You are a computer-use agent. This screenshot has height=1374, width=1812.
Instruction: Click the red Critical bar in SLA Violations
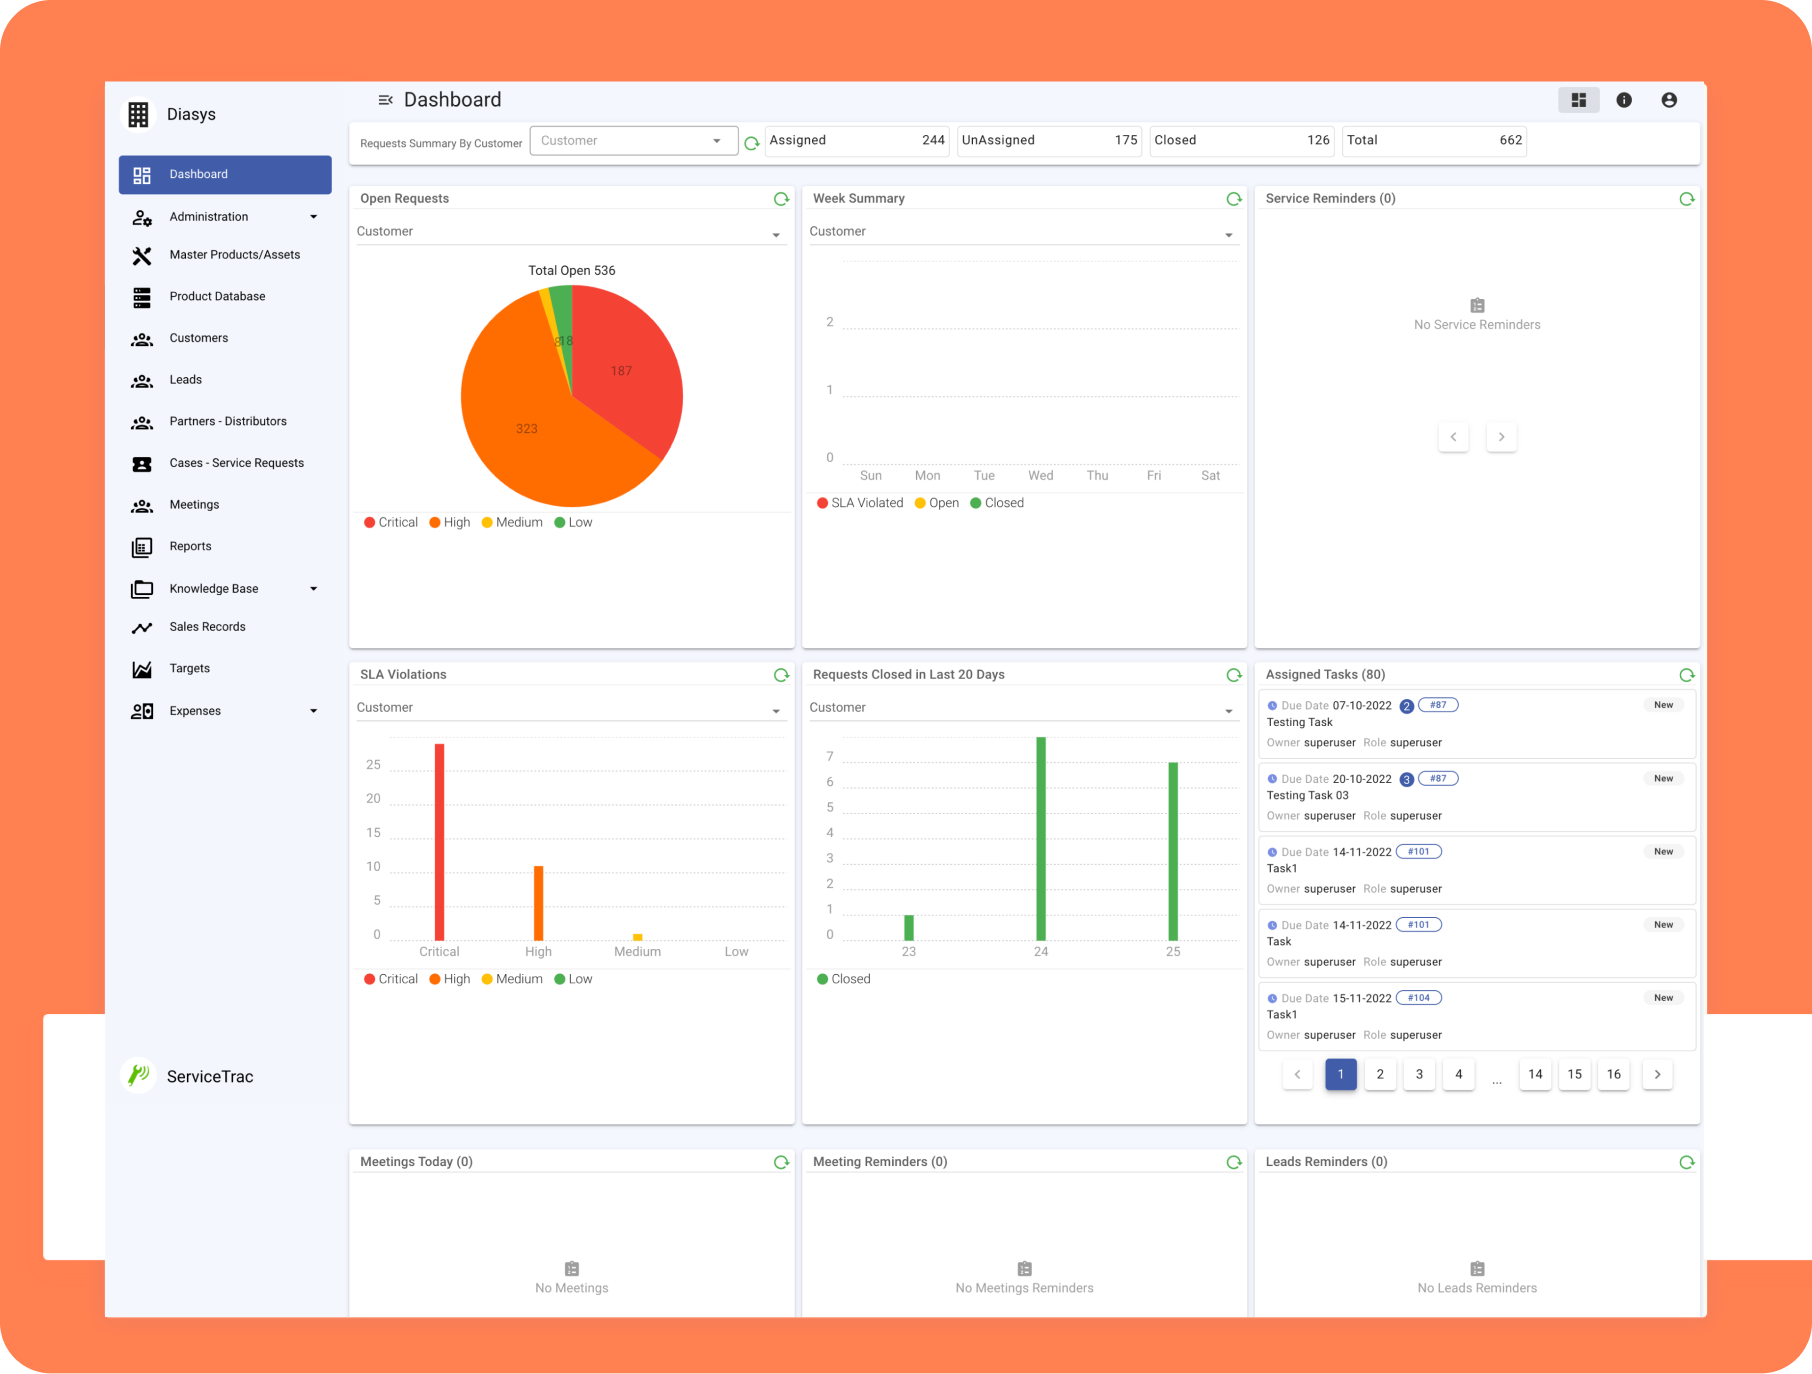[439, 842]
